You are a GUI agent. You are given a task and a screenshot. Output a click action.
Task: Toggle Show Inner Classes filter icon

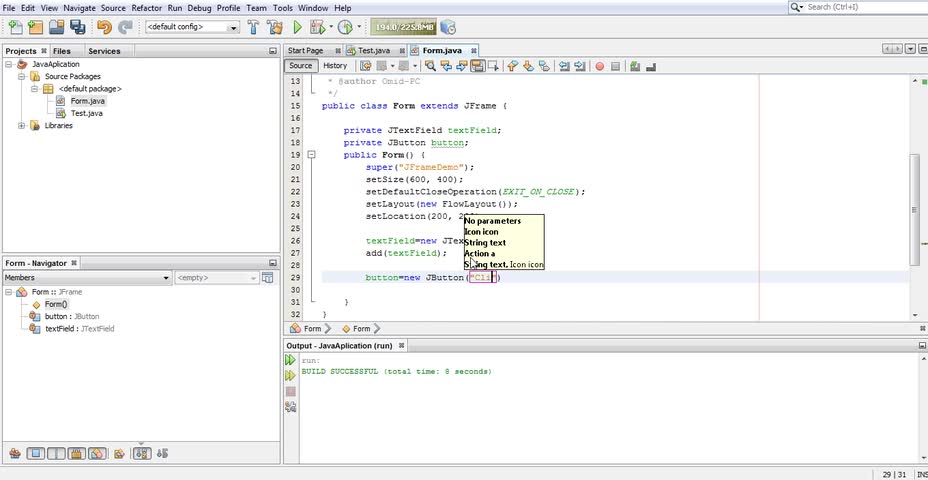97,453
